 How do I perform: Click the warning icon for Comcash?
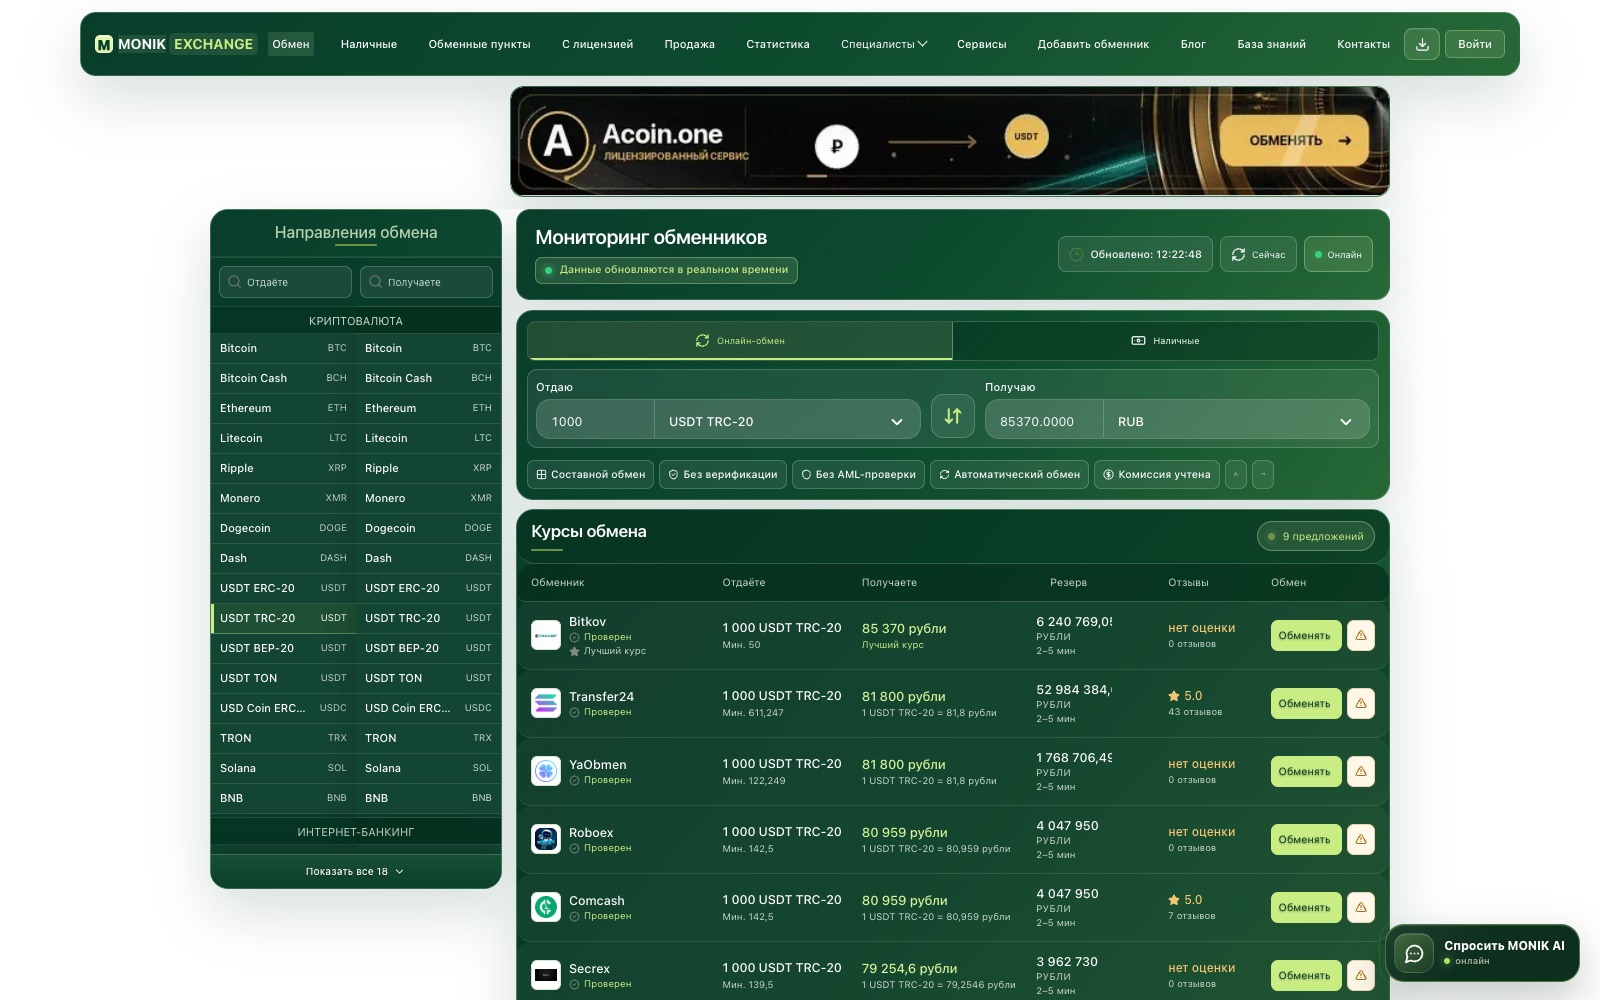(1361, 907)
